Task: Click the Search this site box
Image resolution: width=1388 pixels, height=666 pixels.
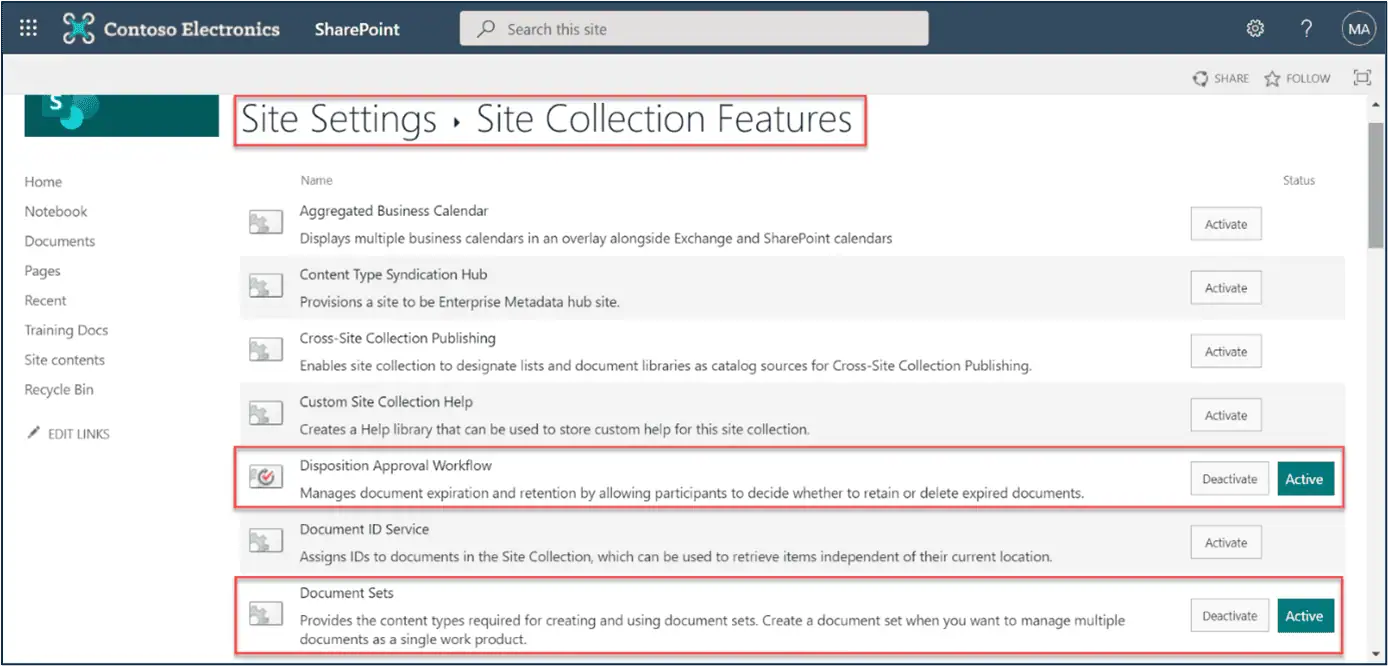Action: point(693,29)
